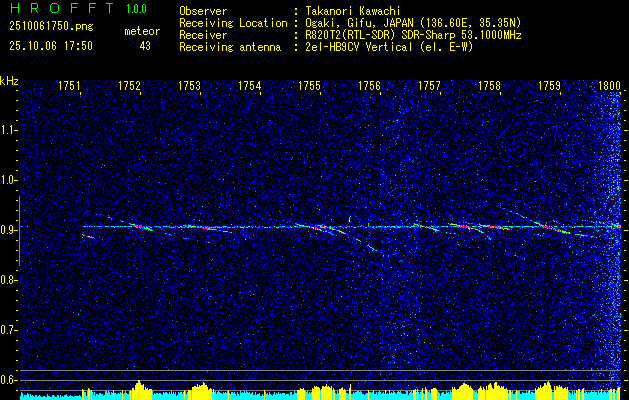Viewport: 629px width, 400px height.
Task: Click time marker 1756
Action: 369,85
